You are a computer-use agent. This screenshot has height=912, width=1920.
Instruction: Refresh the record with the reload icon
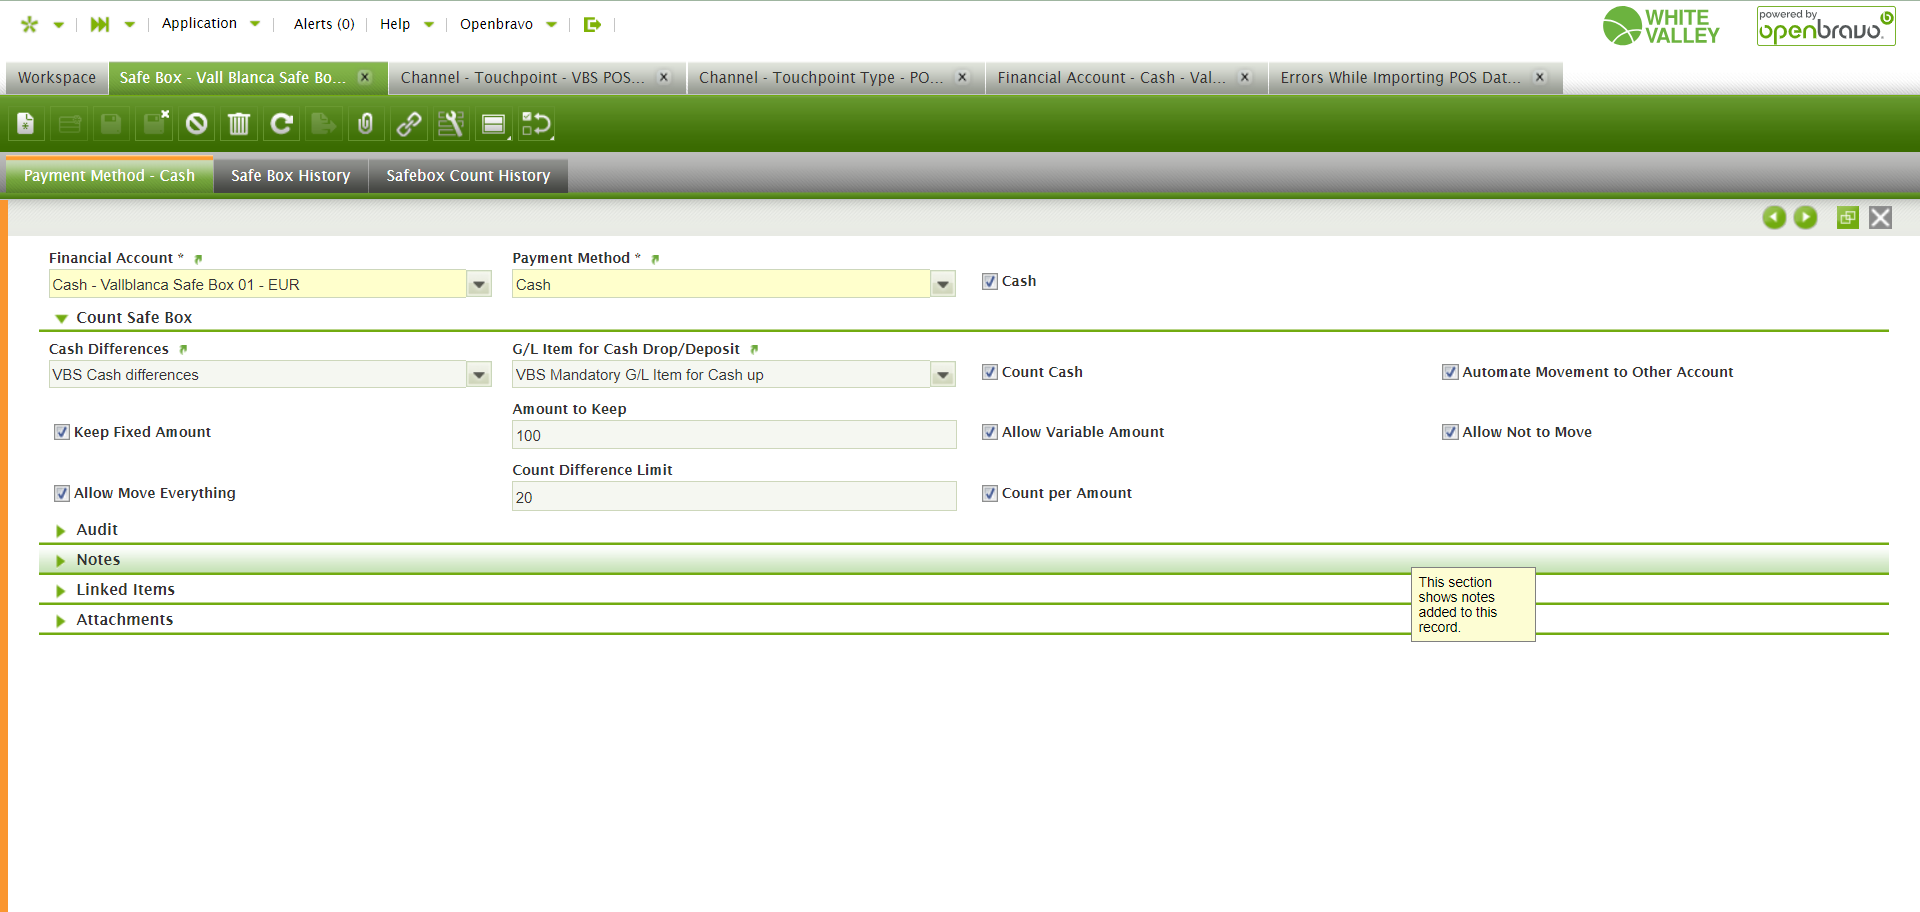[x=282, y=124]
